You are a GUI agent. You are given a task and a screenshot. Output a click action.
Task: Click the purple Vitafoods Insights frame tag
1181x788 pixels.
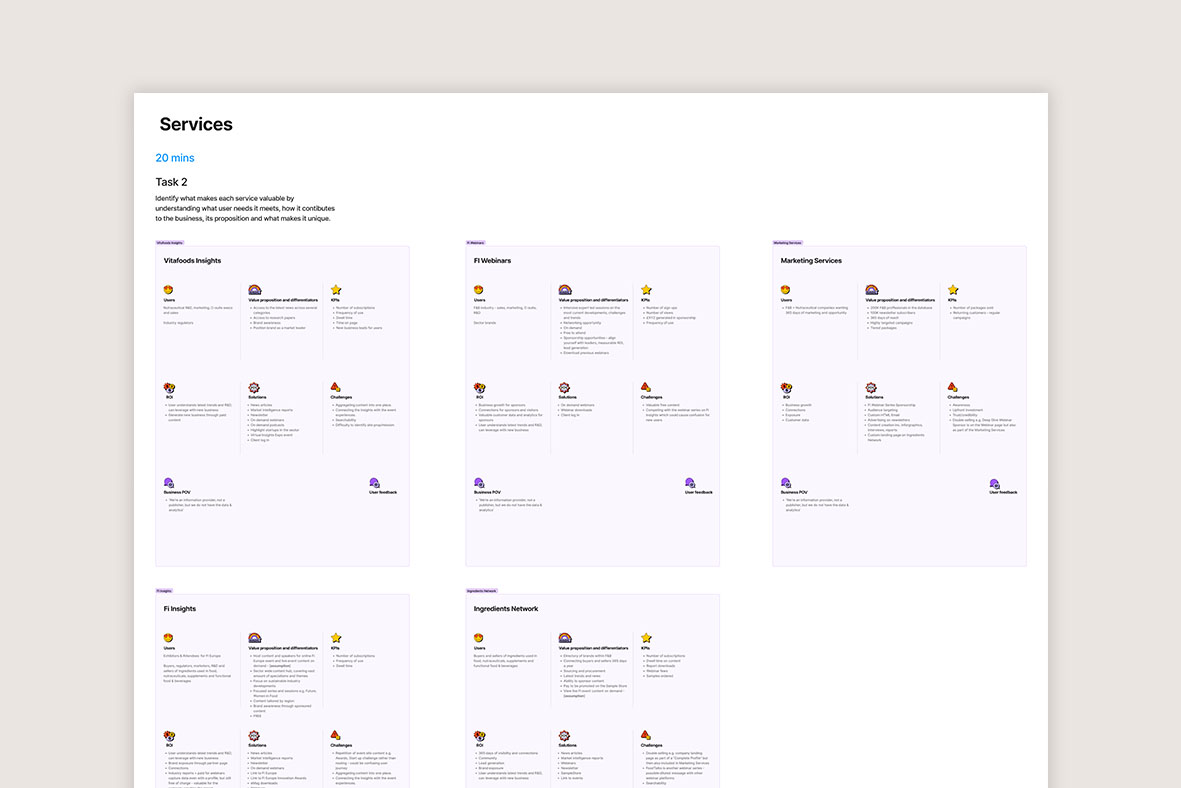pyautogui.click(x=169, y=243)
